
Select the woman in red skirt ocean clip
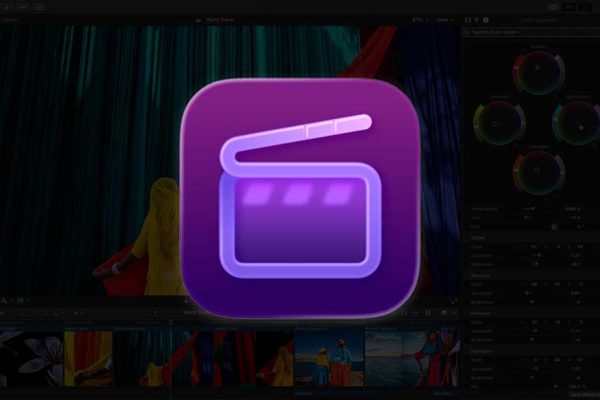point(412,358)
